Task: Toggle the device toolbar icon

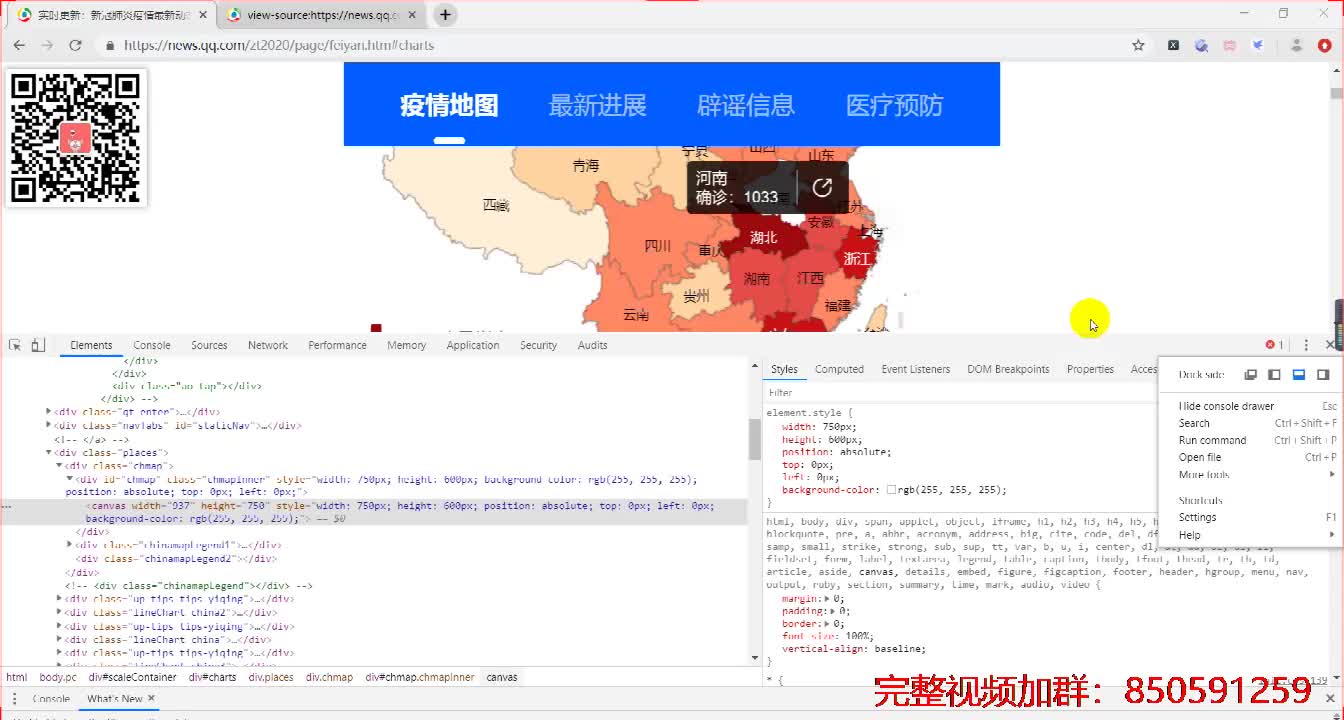Action: click(x=38, y=345)
